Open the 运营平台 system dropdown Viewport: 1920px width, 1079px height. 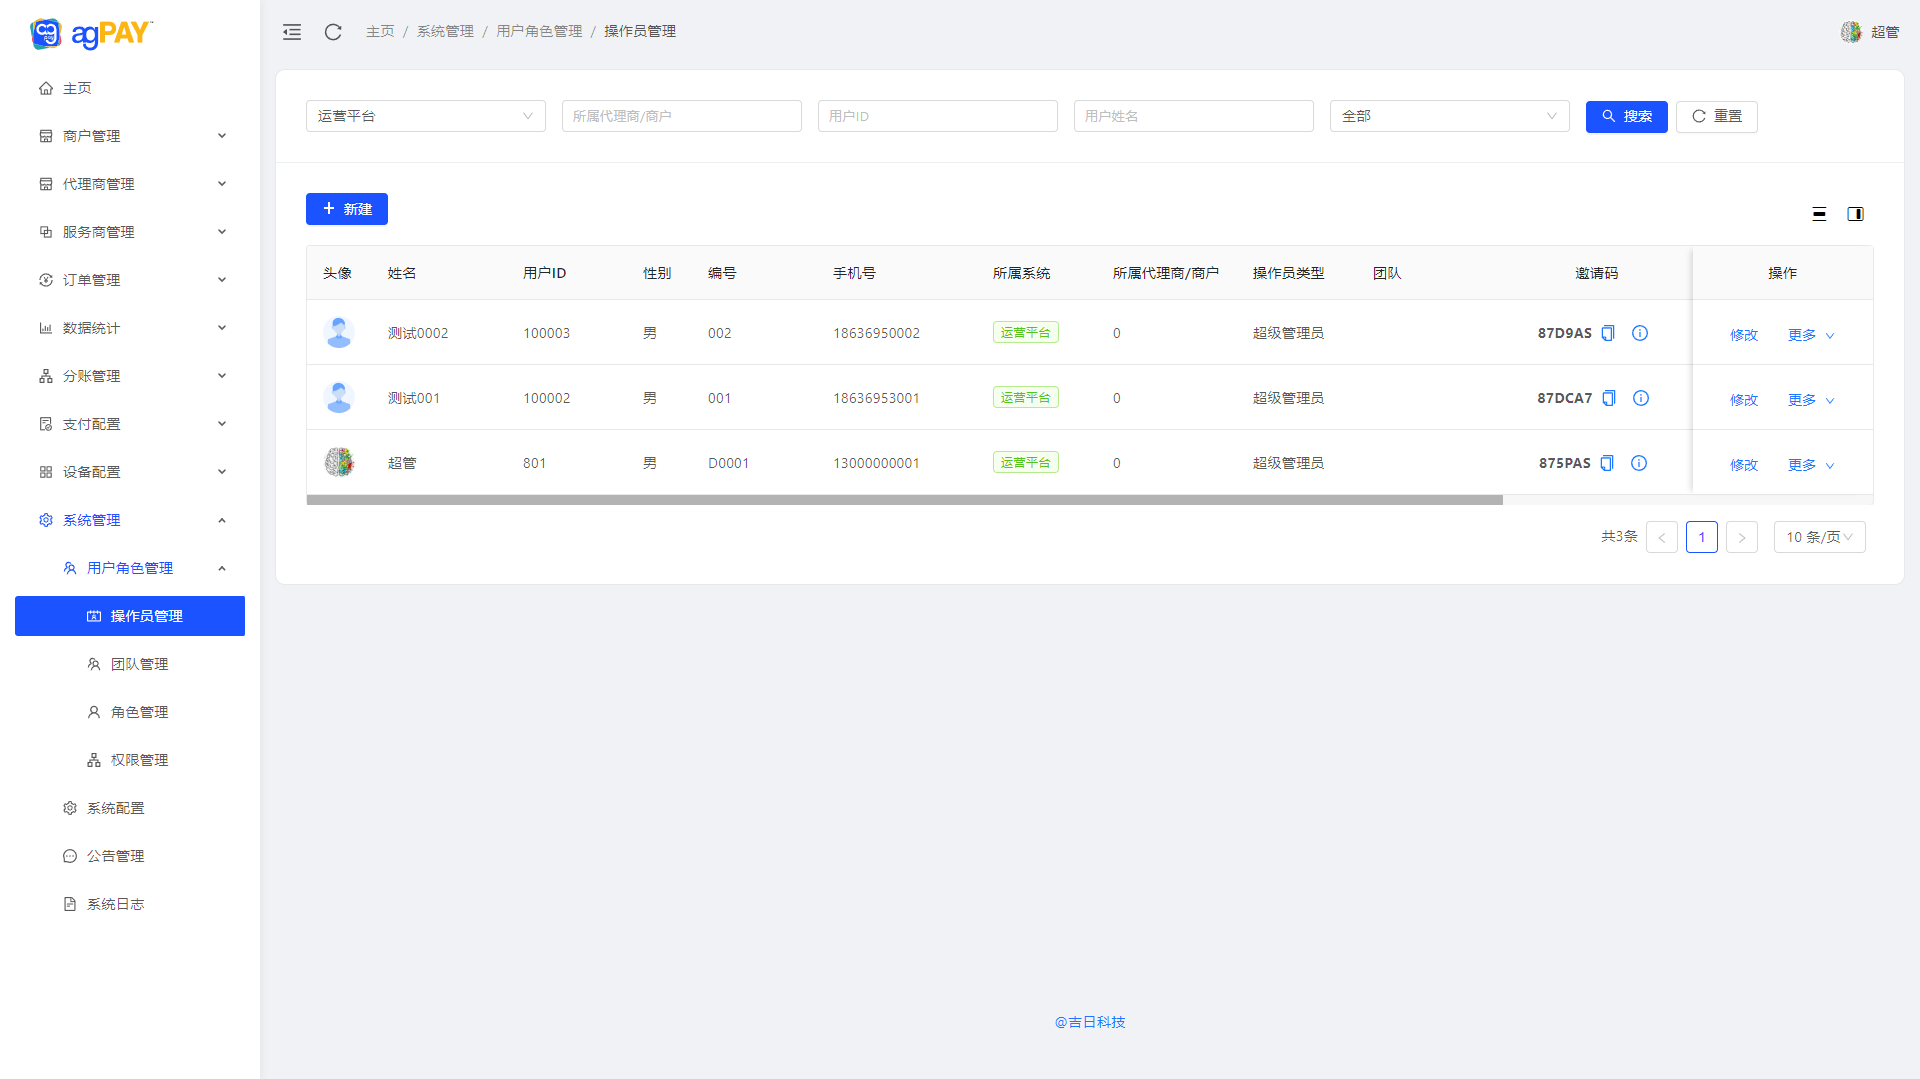(x=425, y=116)
